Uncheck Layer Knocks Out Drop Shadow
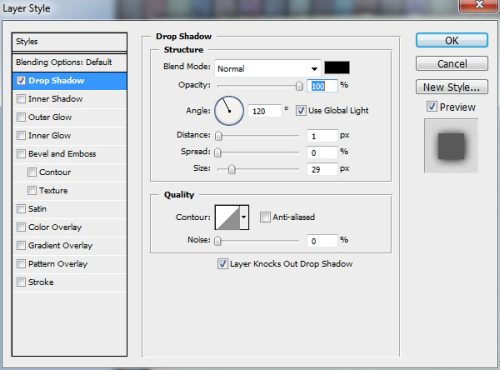The height and width of the screenshot is (370, 500). point(222,264)
